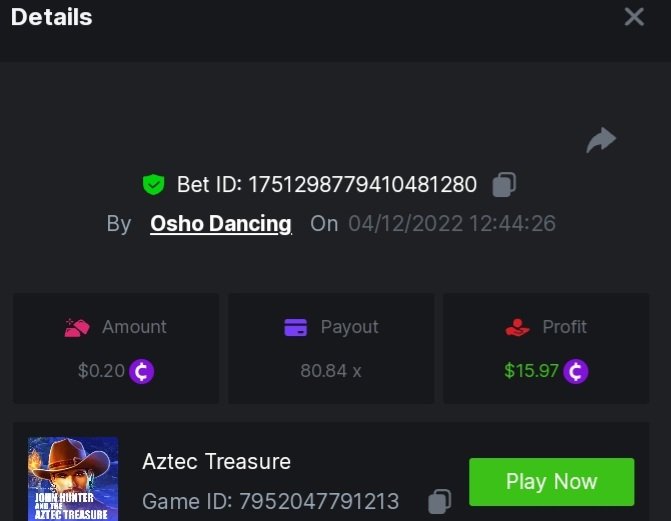Click the share arrow icon
Image resolution: width=671 pixels, height=521 pixels.
click(x=601, y=141)
